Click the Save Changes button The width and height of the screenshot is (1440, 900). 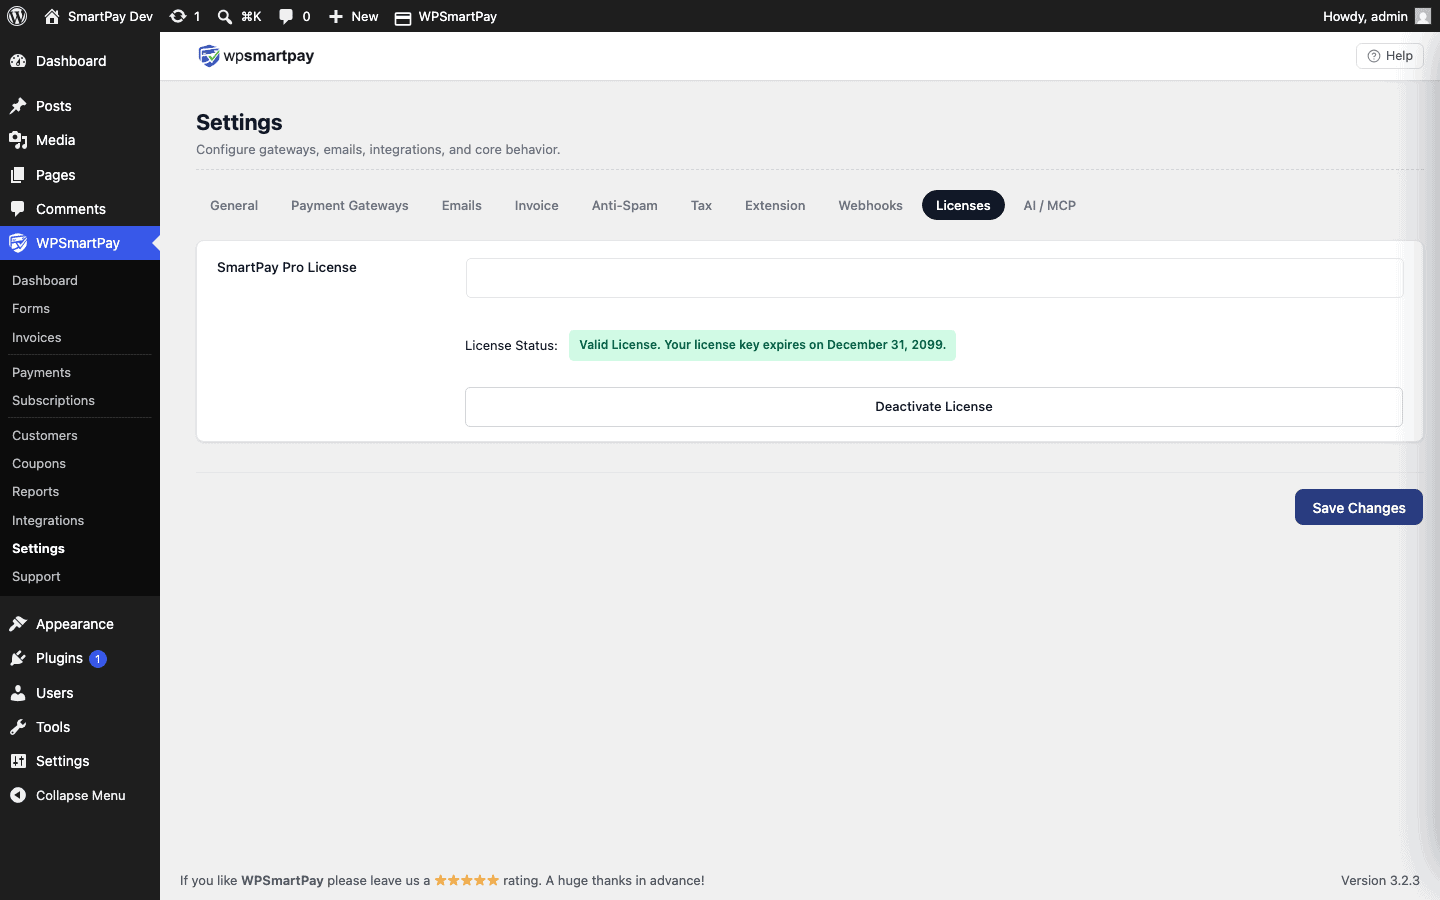click(x=1359, y=507)
